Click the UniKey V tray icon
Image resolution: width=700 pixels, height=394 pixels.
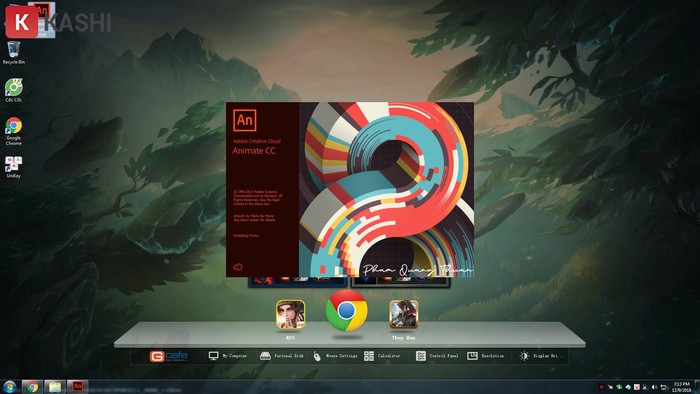tap(637, 387)
